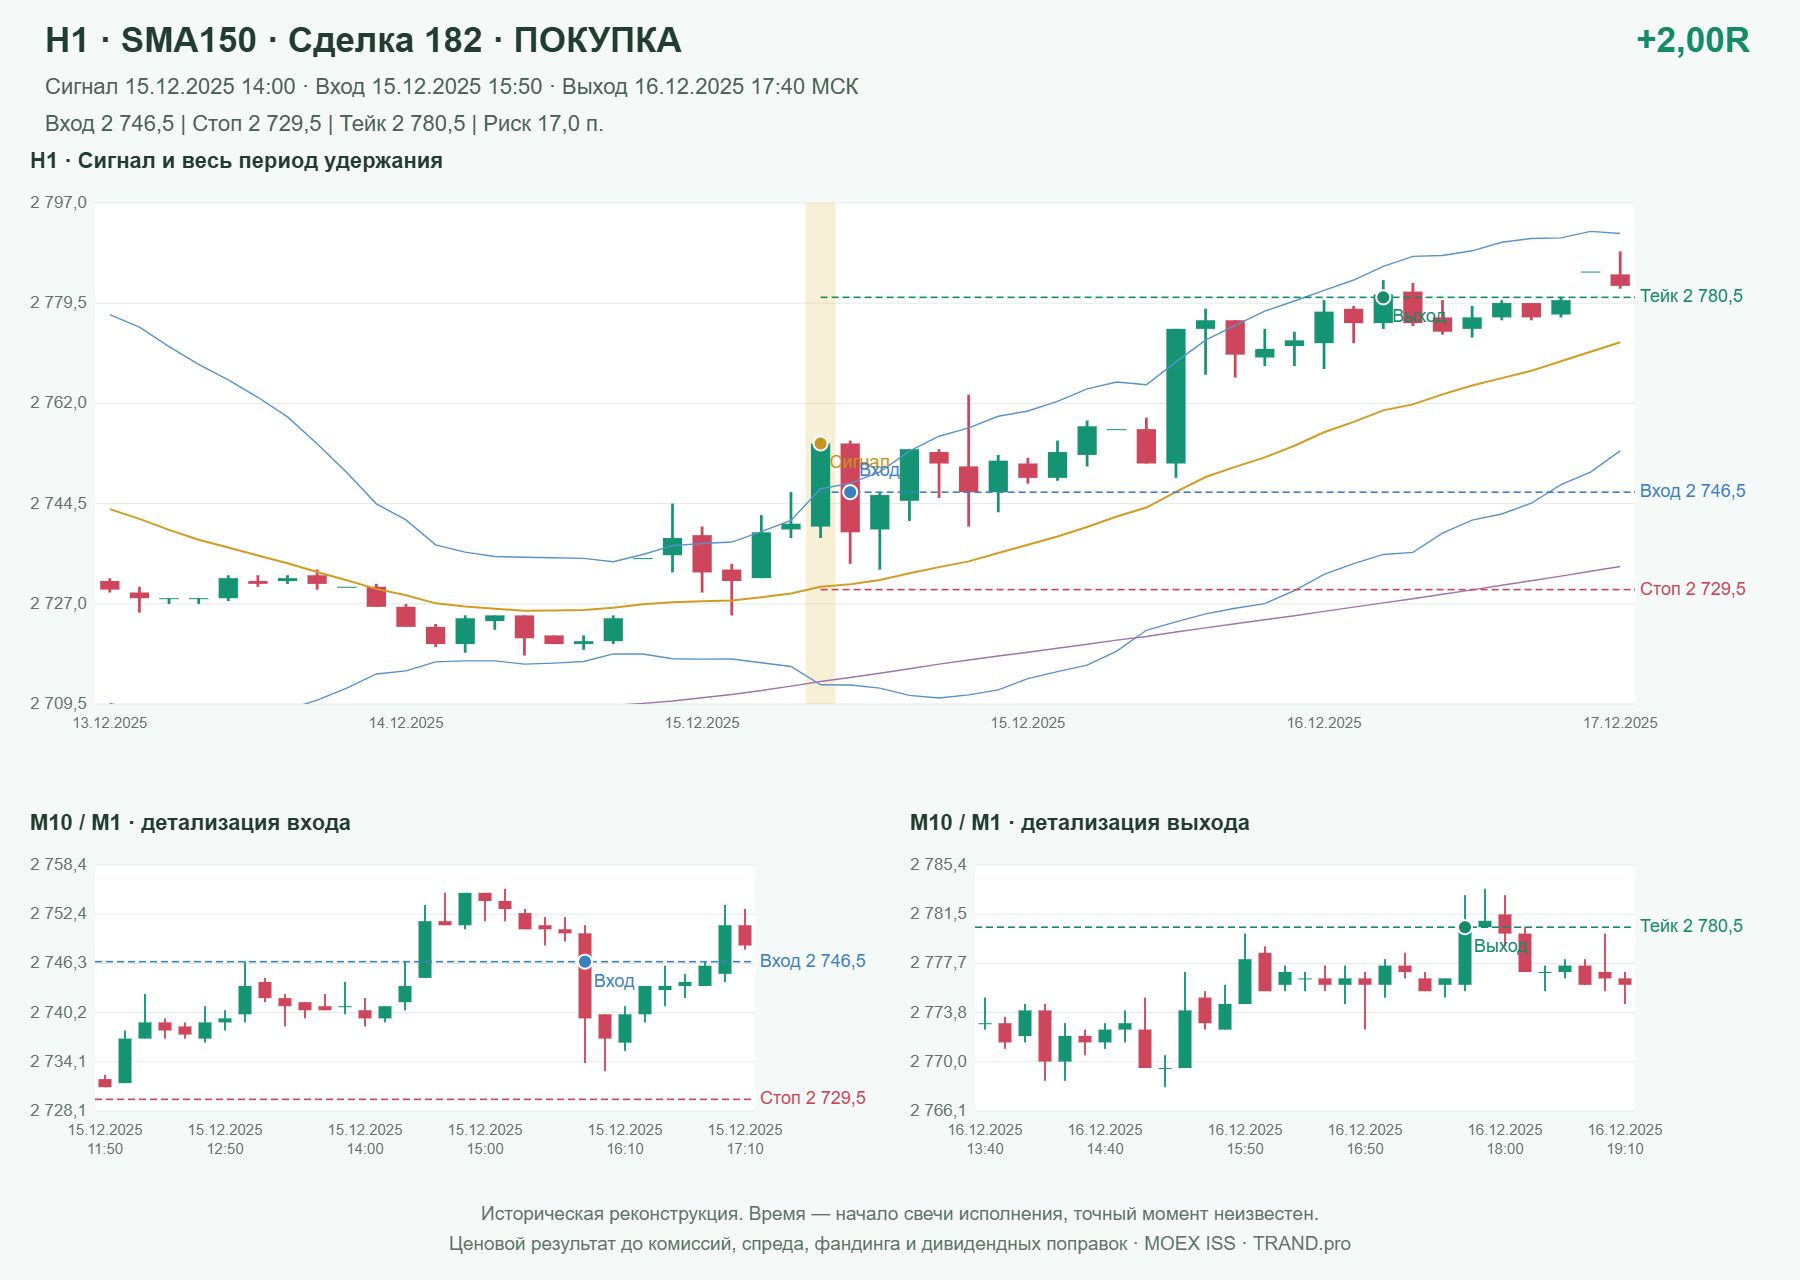
Task: Click the 17.12.2025 date axis label
Action: click(1620, 723)
